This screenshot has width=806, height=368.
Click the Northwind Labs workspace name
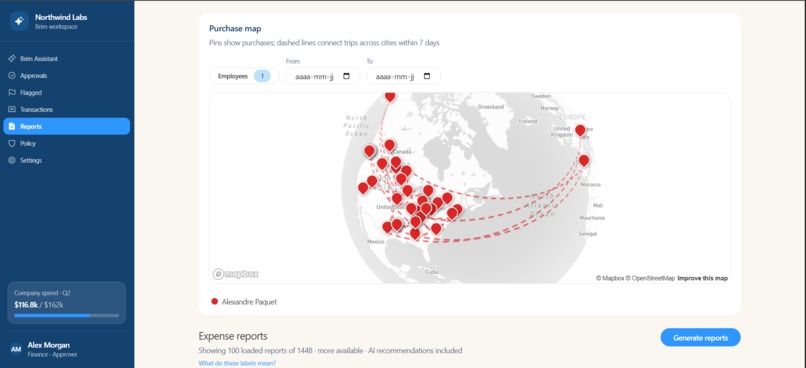[x=61, y=17]
